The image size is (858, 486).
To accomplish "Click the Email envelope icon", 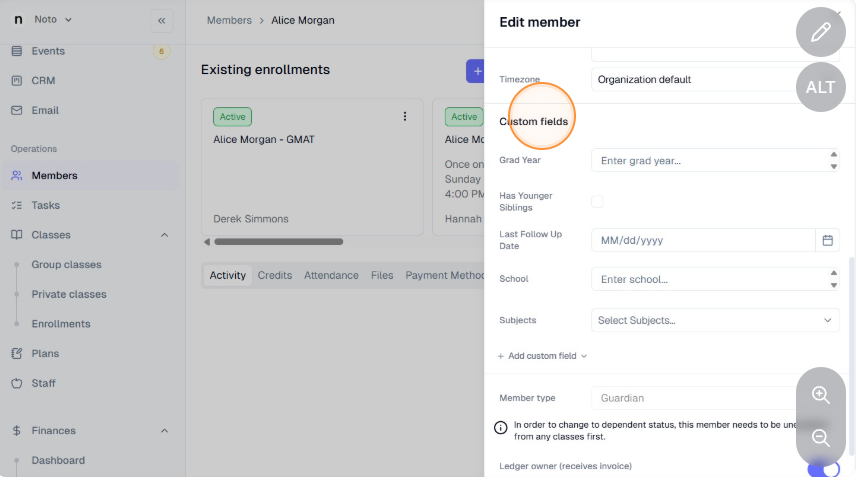I will (17, 110).
